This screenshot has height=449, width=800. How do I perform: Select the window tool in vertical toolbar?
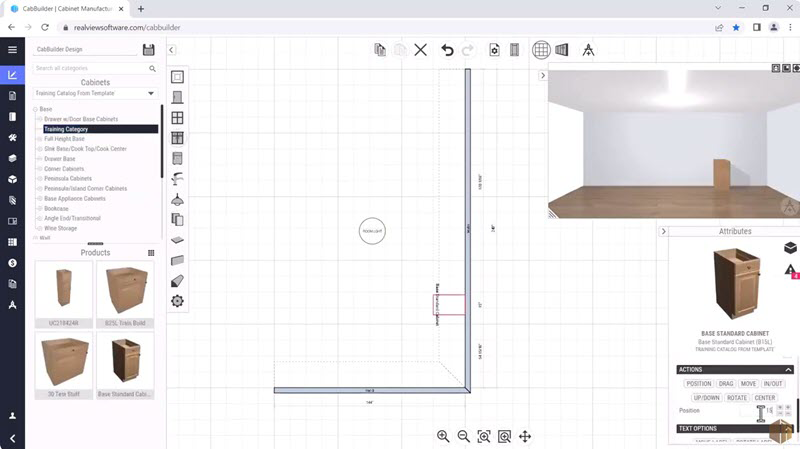[x=177, y=118]
